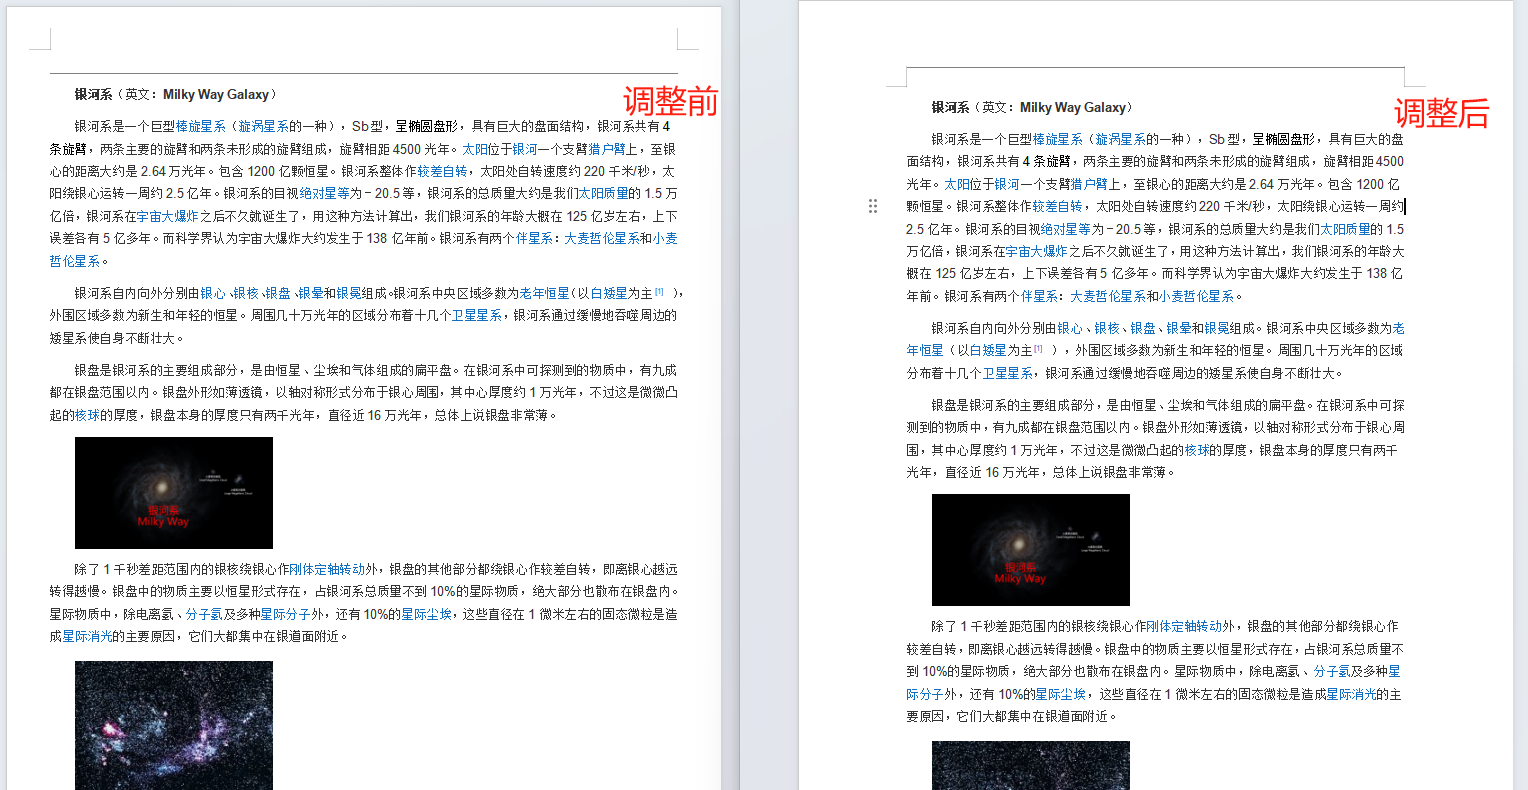Follow 太阳质量 link in right document
The width and height of the screenshot is (1528, 790).
click(1345, 229)
